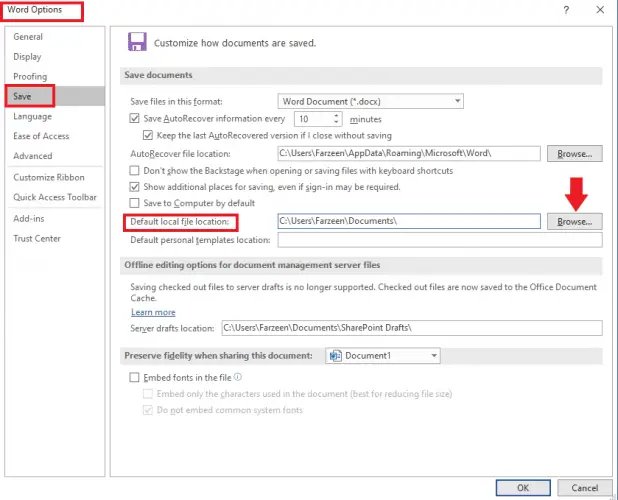Enable Embed fonts in the file

point(134,377)
